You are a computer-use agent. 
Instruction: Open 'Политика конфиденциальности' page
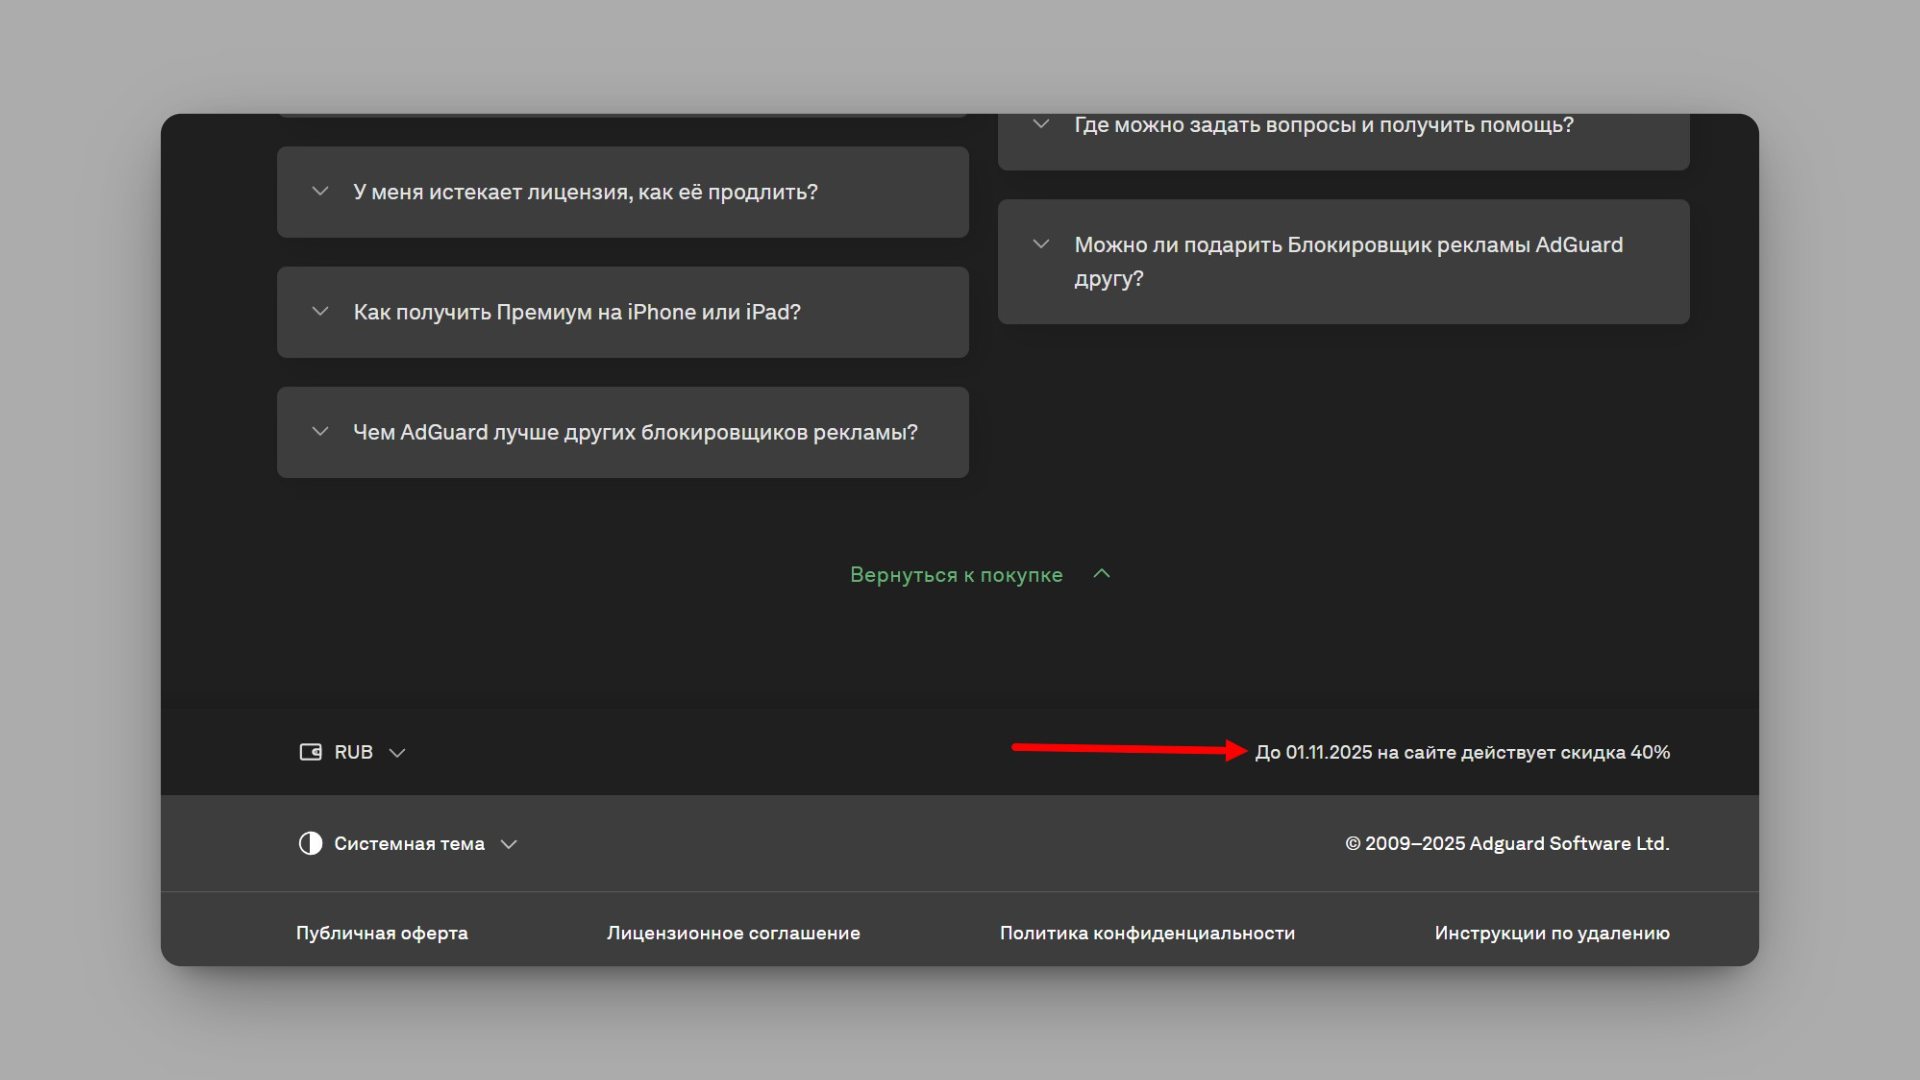coord(1147,932)
